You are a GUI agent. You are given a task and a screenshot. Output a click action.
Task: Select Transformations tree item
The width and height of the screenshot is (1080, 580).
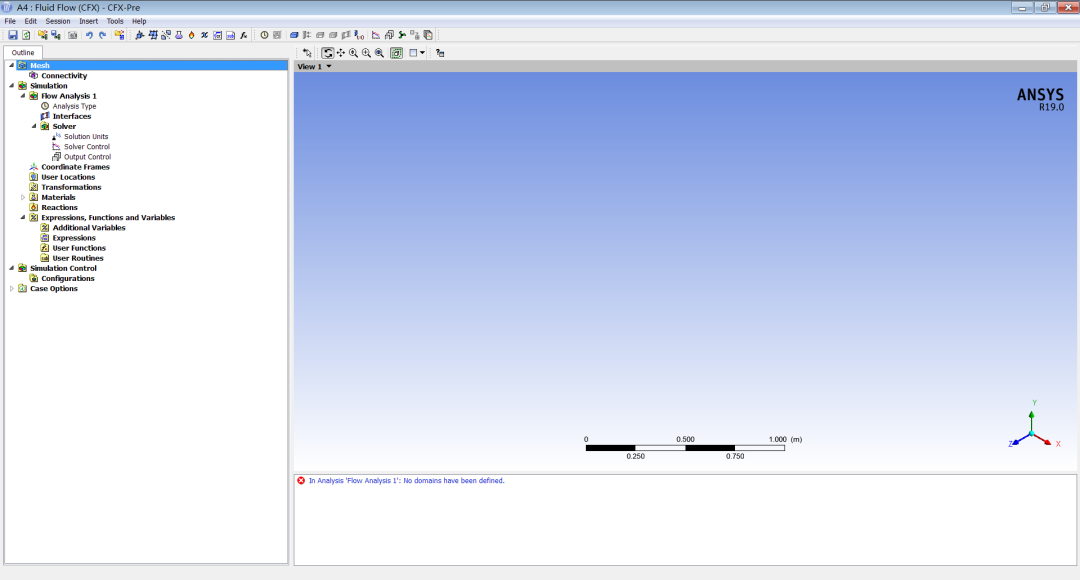[x=71, y=187]
